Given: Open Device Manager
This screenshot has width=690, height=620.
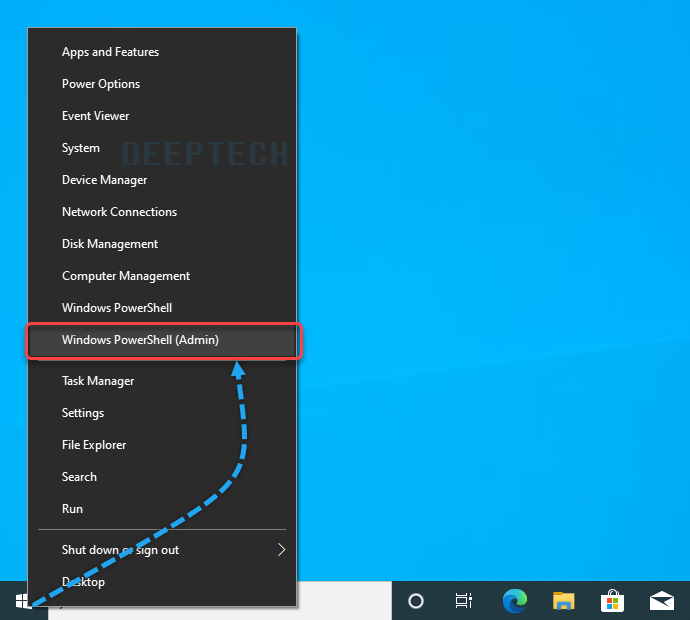Looking at the screenshot, I should coord(162,180).
